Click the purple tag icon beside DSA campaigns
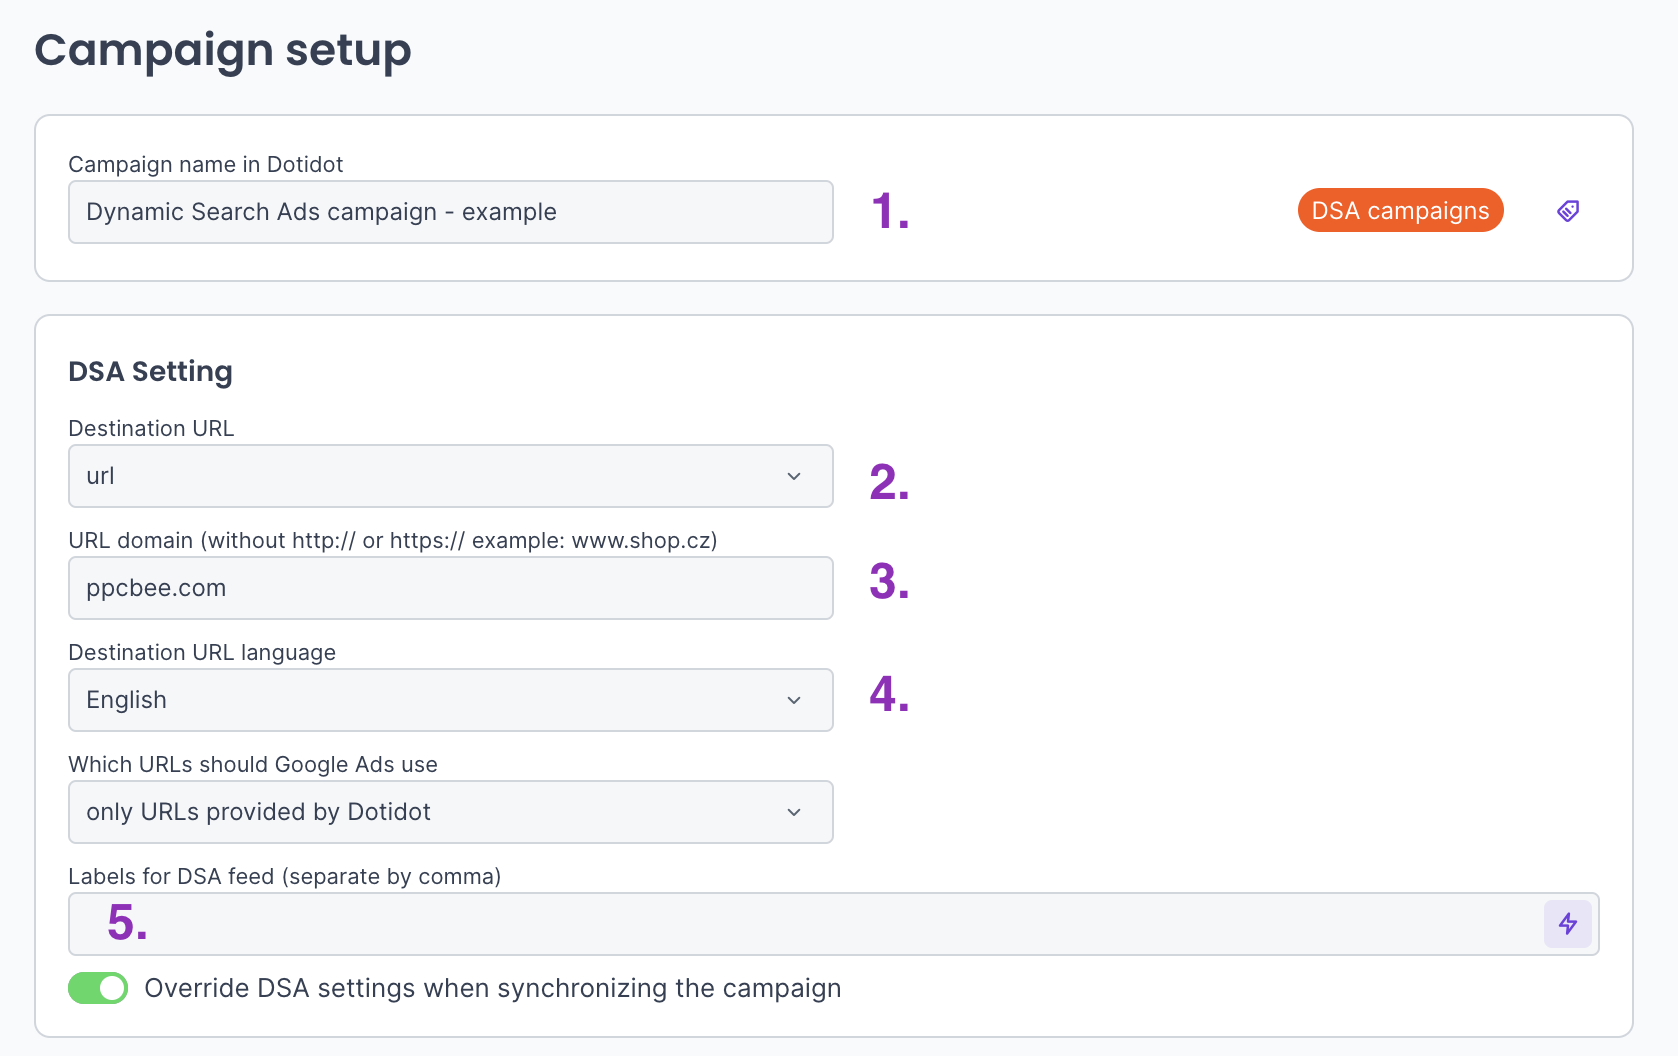This screenshot has width=1678, height=1056. (x=1567, y=211)
